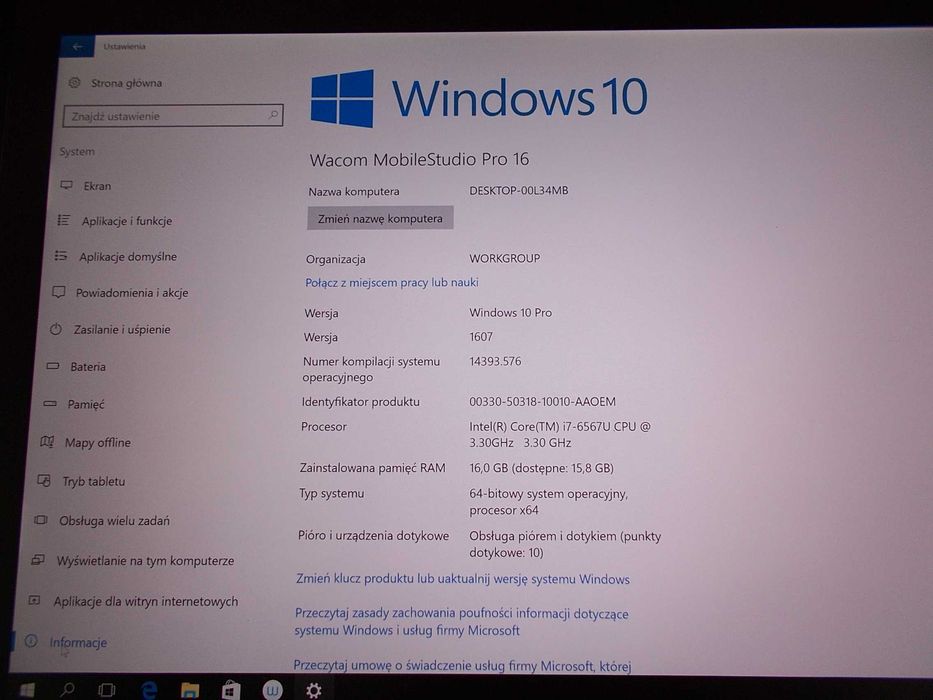
Task: Open the Store app from the taskbar
Action: coord(231,690)
